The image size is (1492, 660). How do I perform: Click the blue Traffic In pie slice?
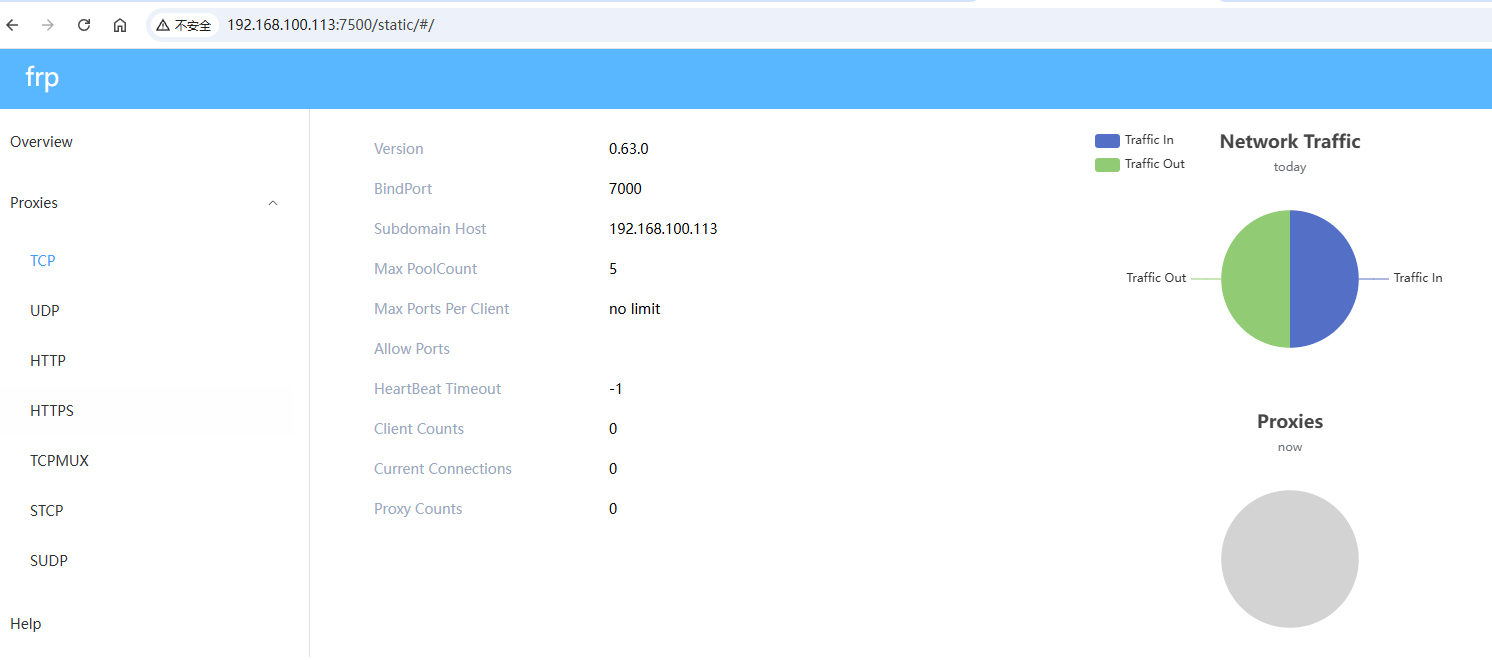pyautogui.click(x=1325, y=279)
